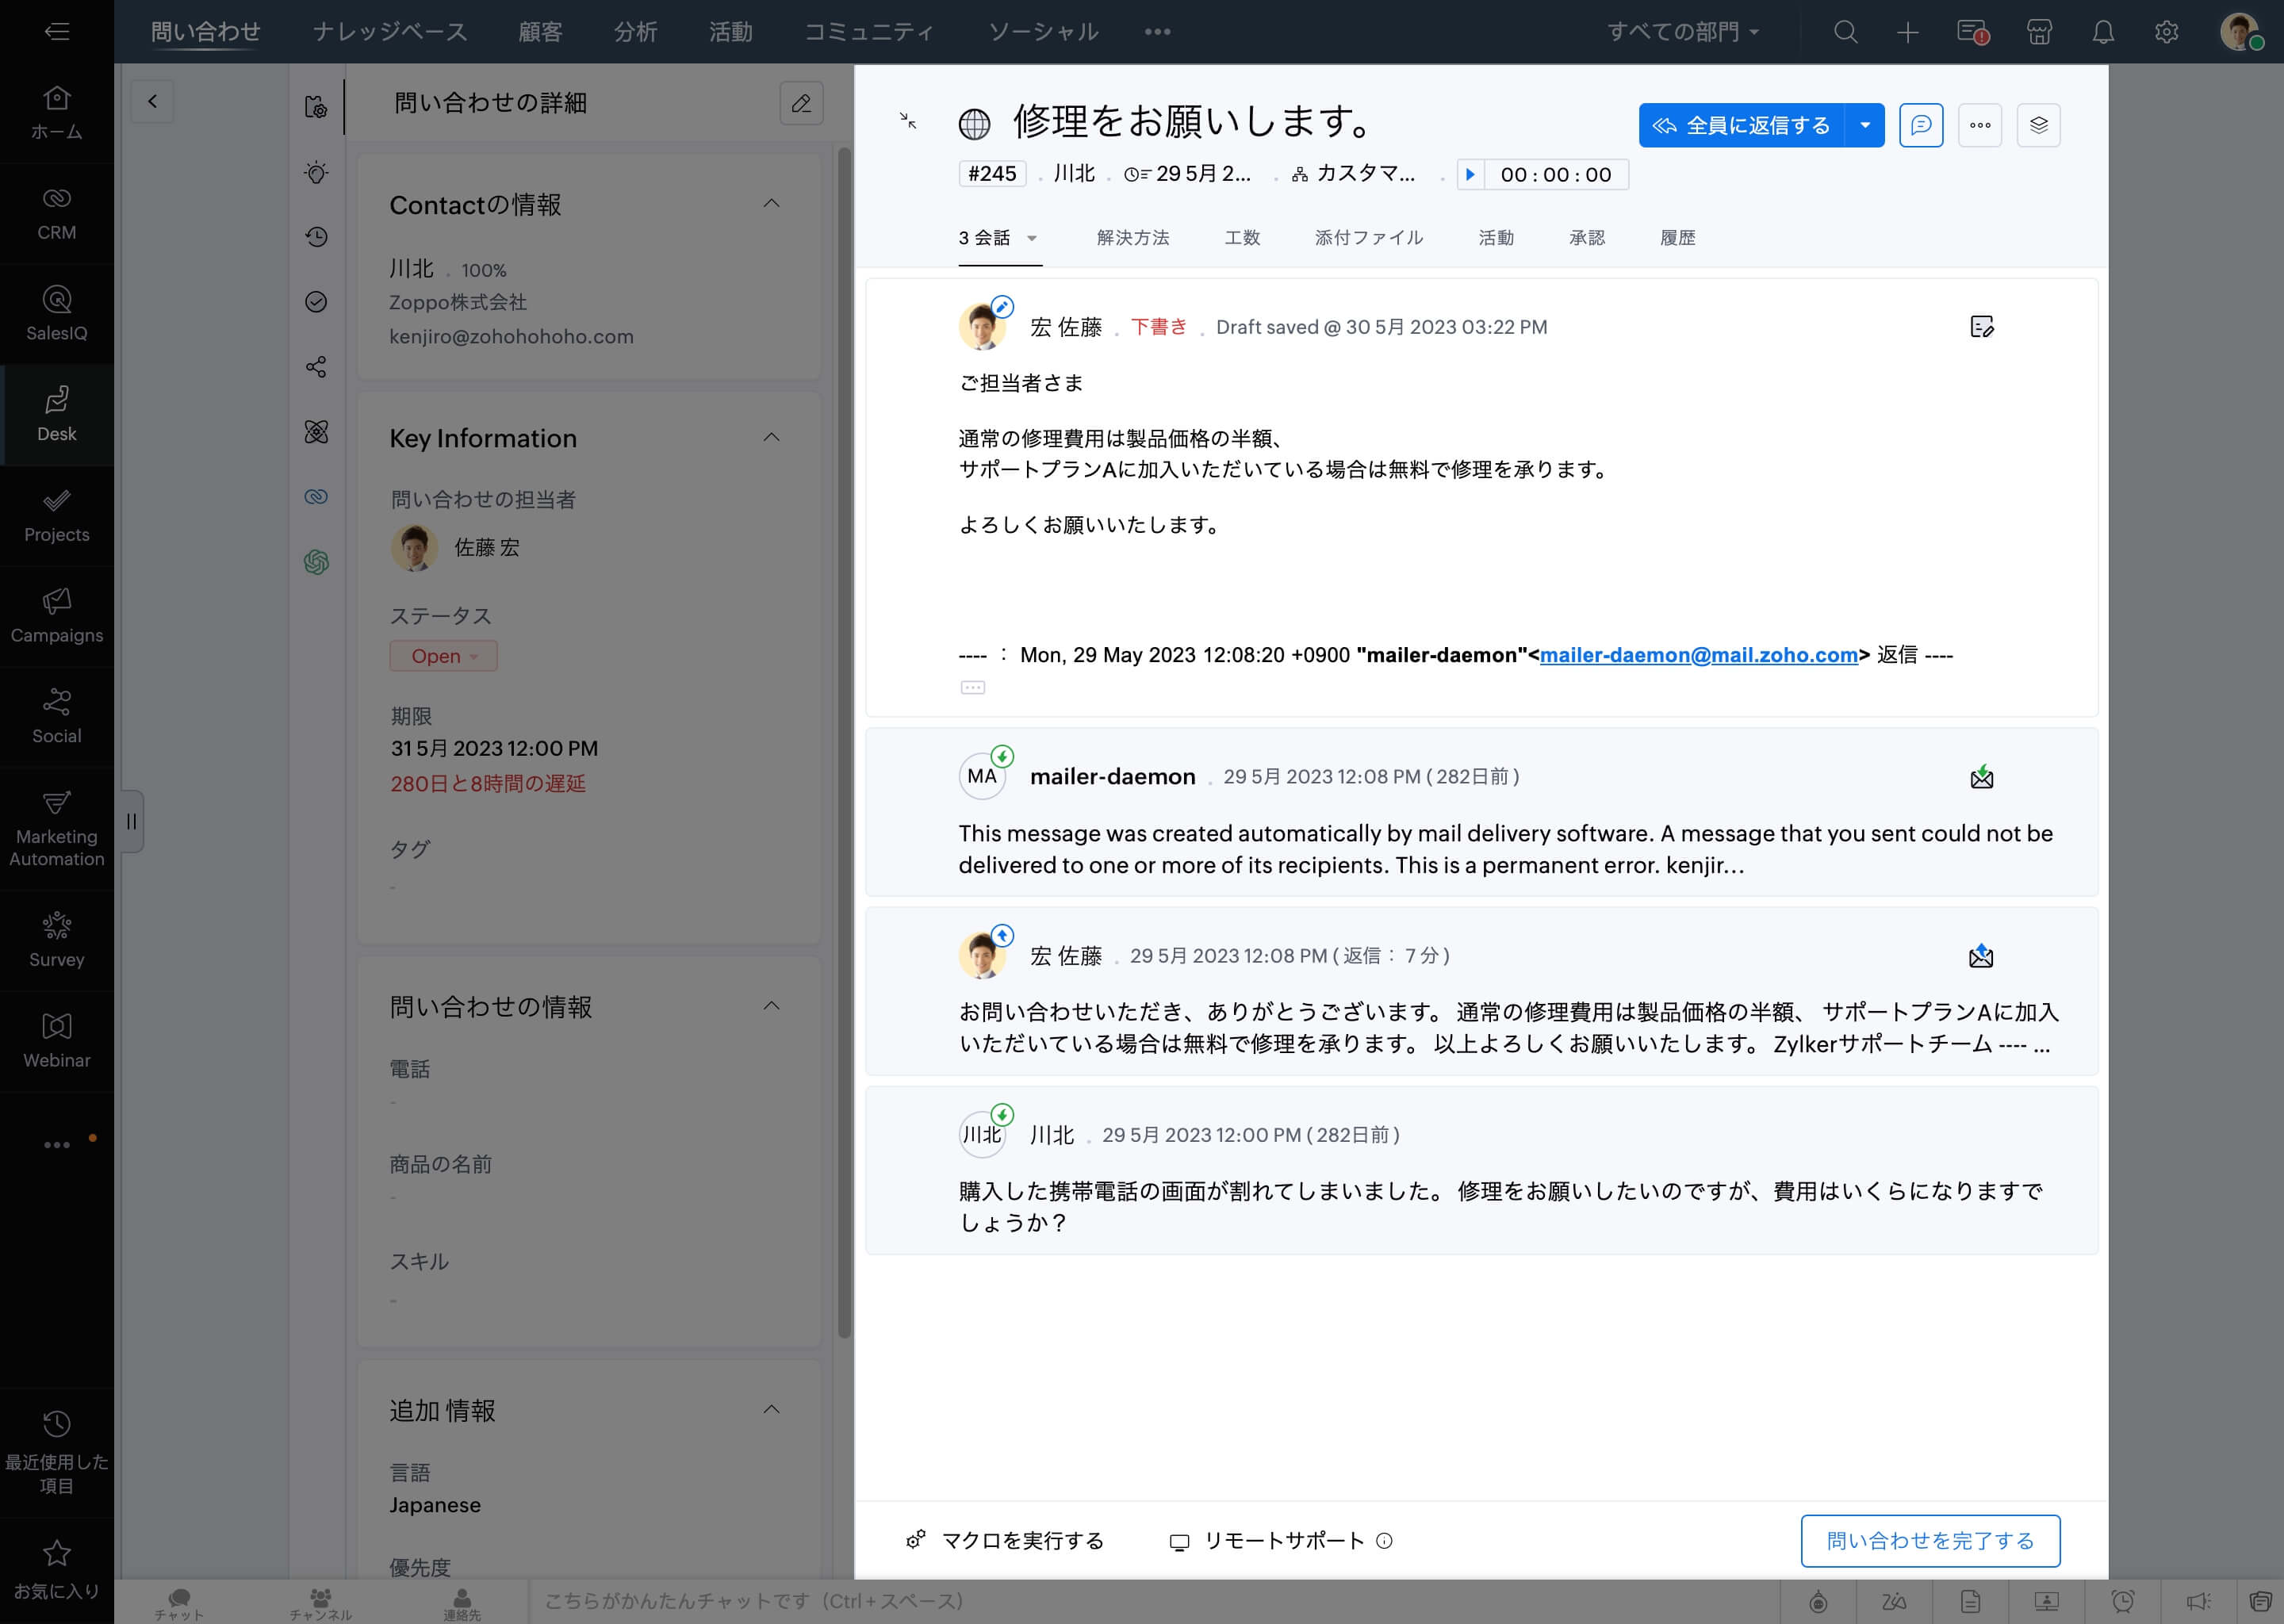The width and height of the screenshot is (2284, 1624).
Task: Shrink the ticket view with the collapse arrows
Action: 907,121
